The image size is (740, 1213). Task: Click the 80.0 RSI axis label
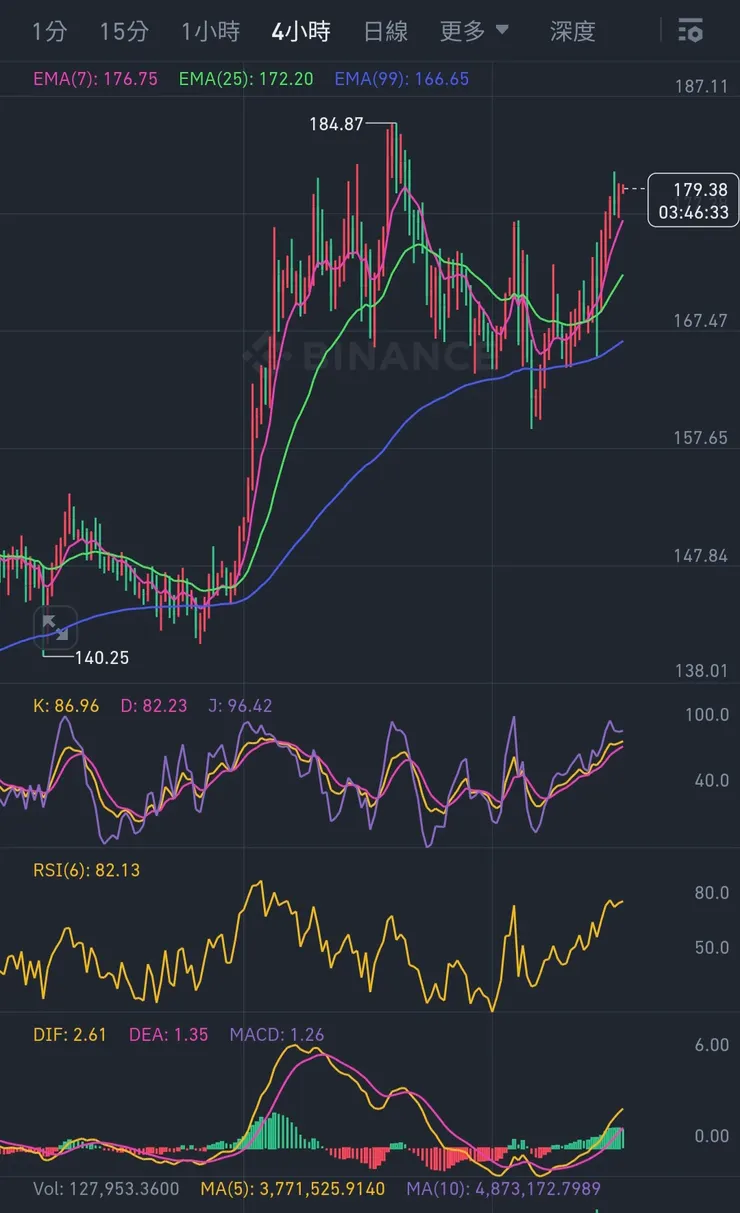pyautogui.click(x=711, y=893)
